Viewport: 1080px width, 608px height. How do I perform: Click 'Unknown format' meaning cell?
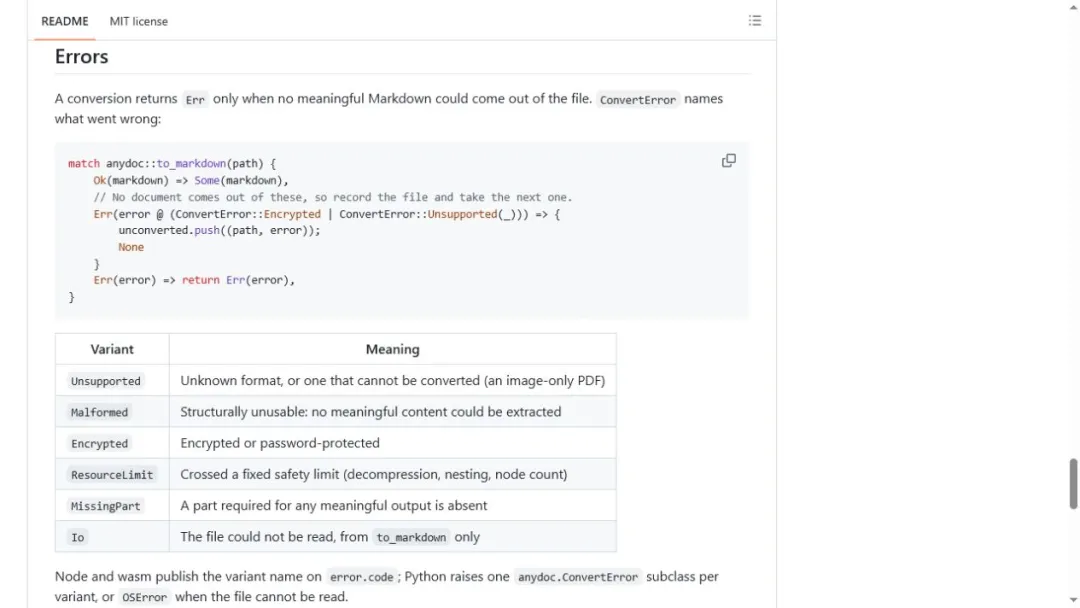pyautogui.click(x=393, y=380)
